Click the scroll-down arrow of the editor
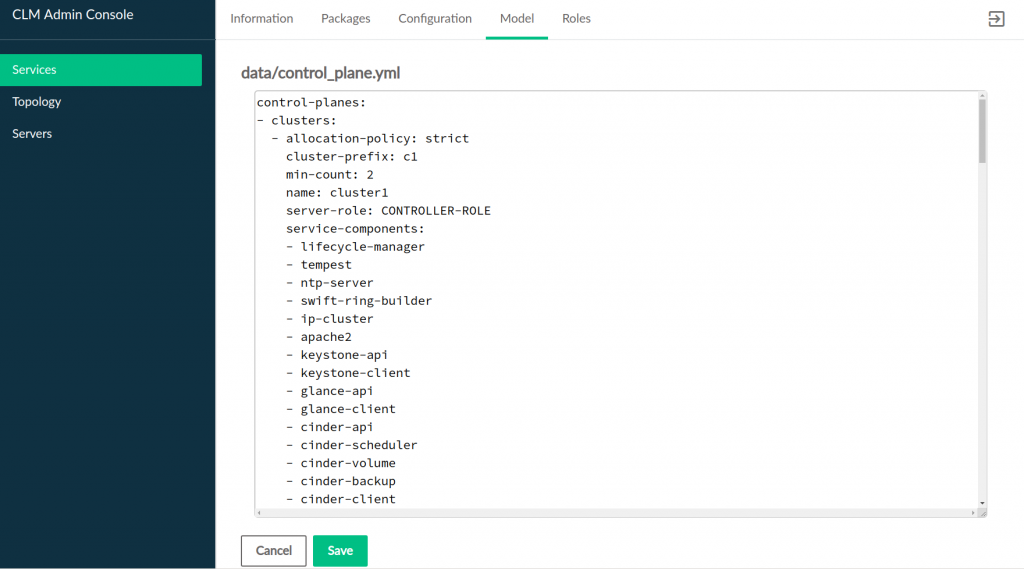Image resolution: width=1024 pixels, height=569 pixels. pos(982,503)
